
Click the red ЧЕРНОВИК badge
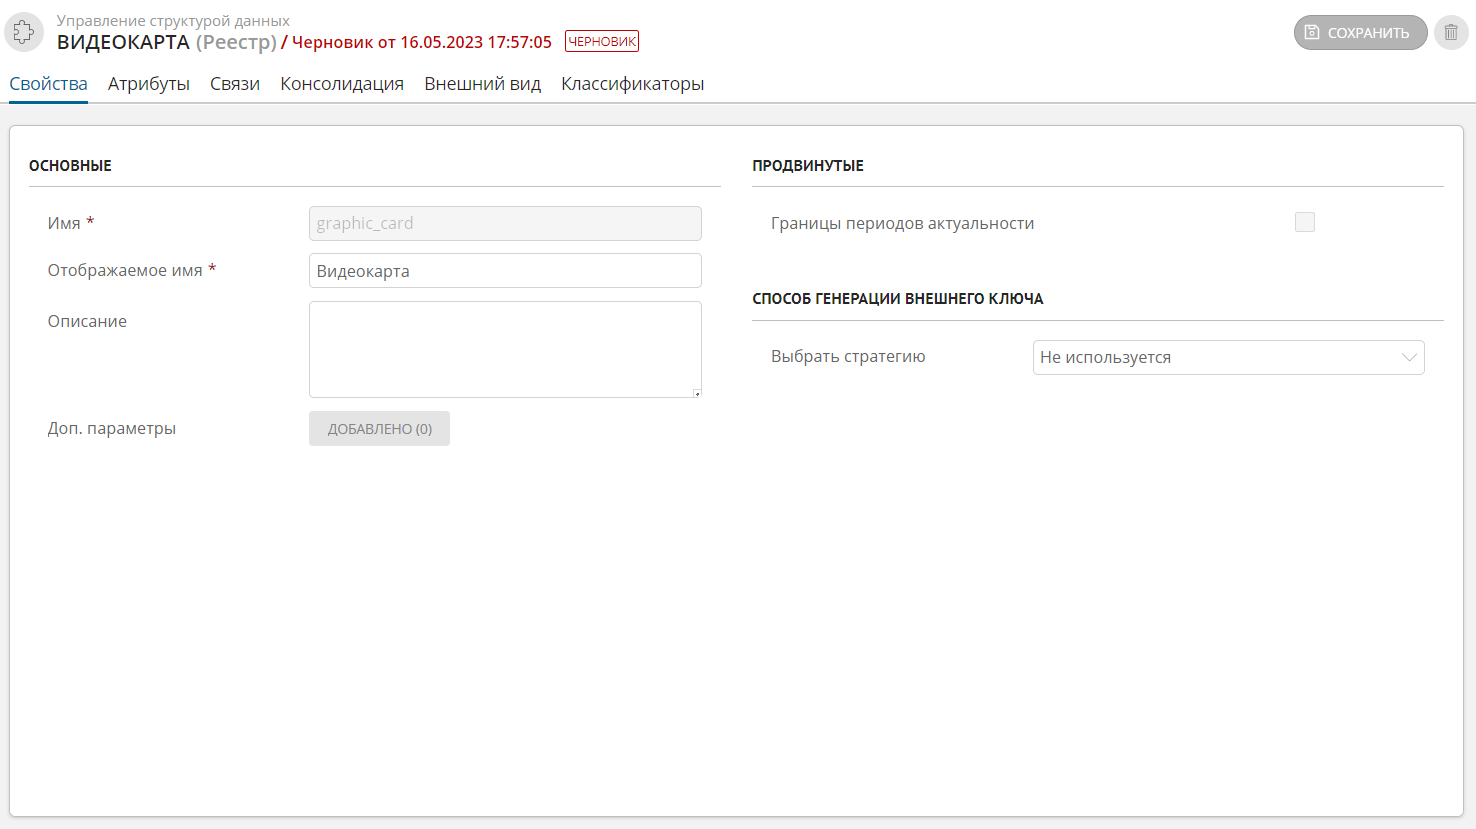pyautogui.click(x=602, y=42)
